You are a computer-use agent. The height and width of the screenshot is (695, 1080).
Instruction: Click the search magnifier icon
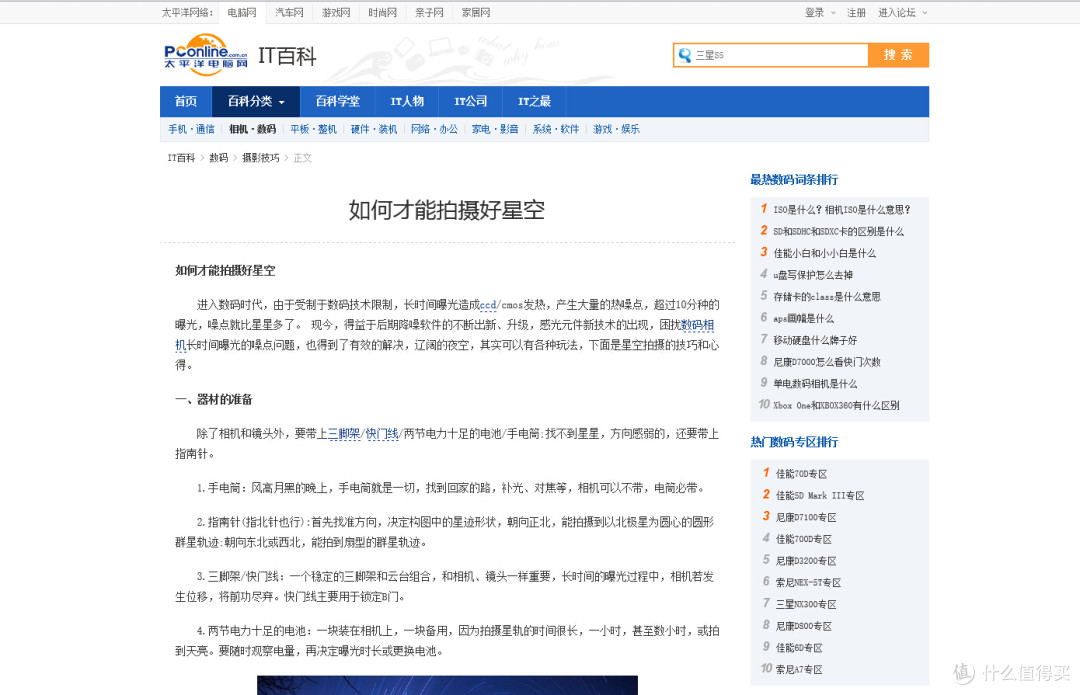click(685, 55)
